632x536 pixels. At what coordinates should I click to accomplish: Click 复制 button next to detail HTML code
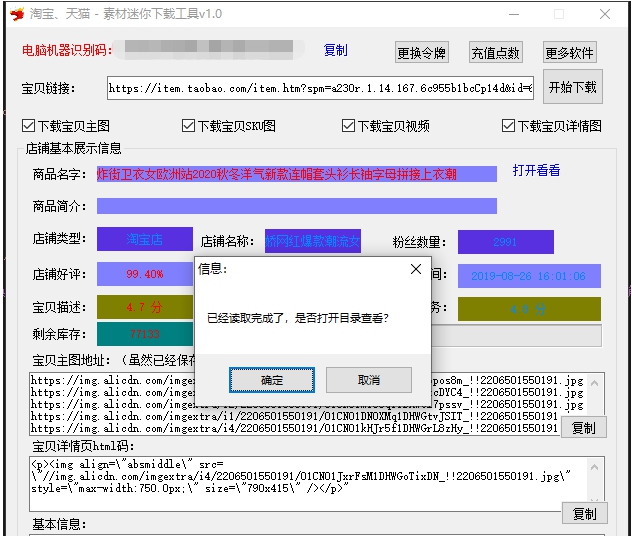click(x=584, y=513)
